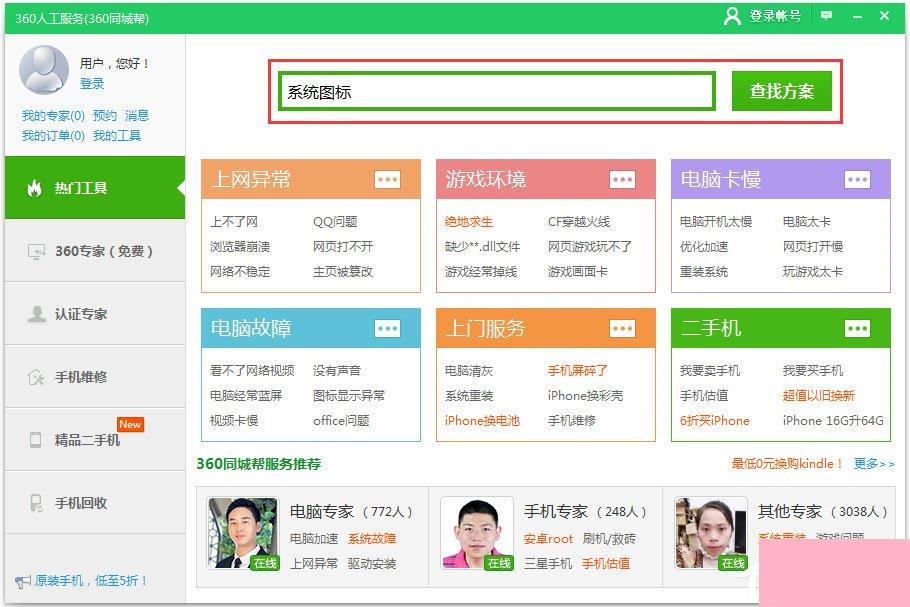Open more options on 上网异常 card
The image size is (910, 607).
(x=387, y=179)
